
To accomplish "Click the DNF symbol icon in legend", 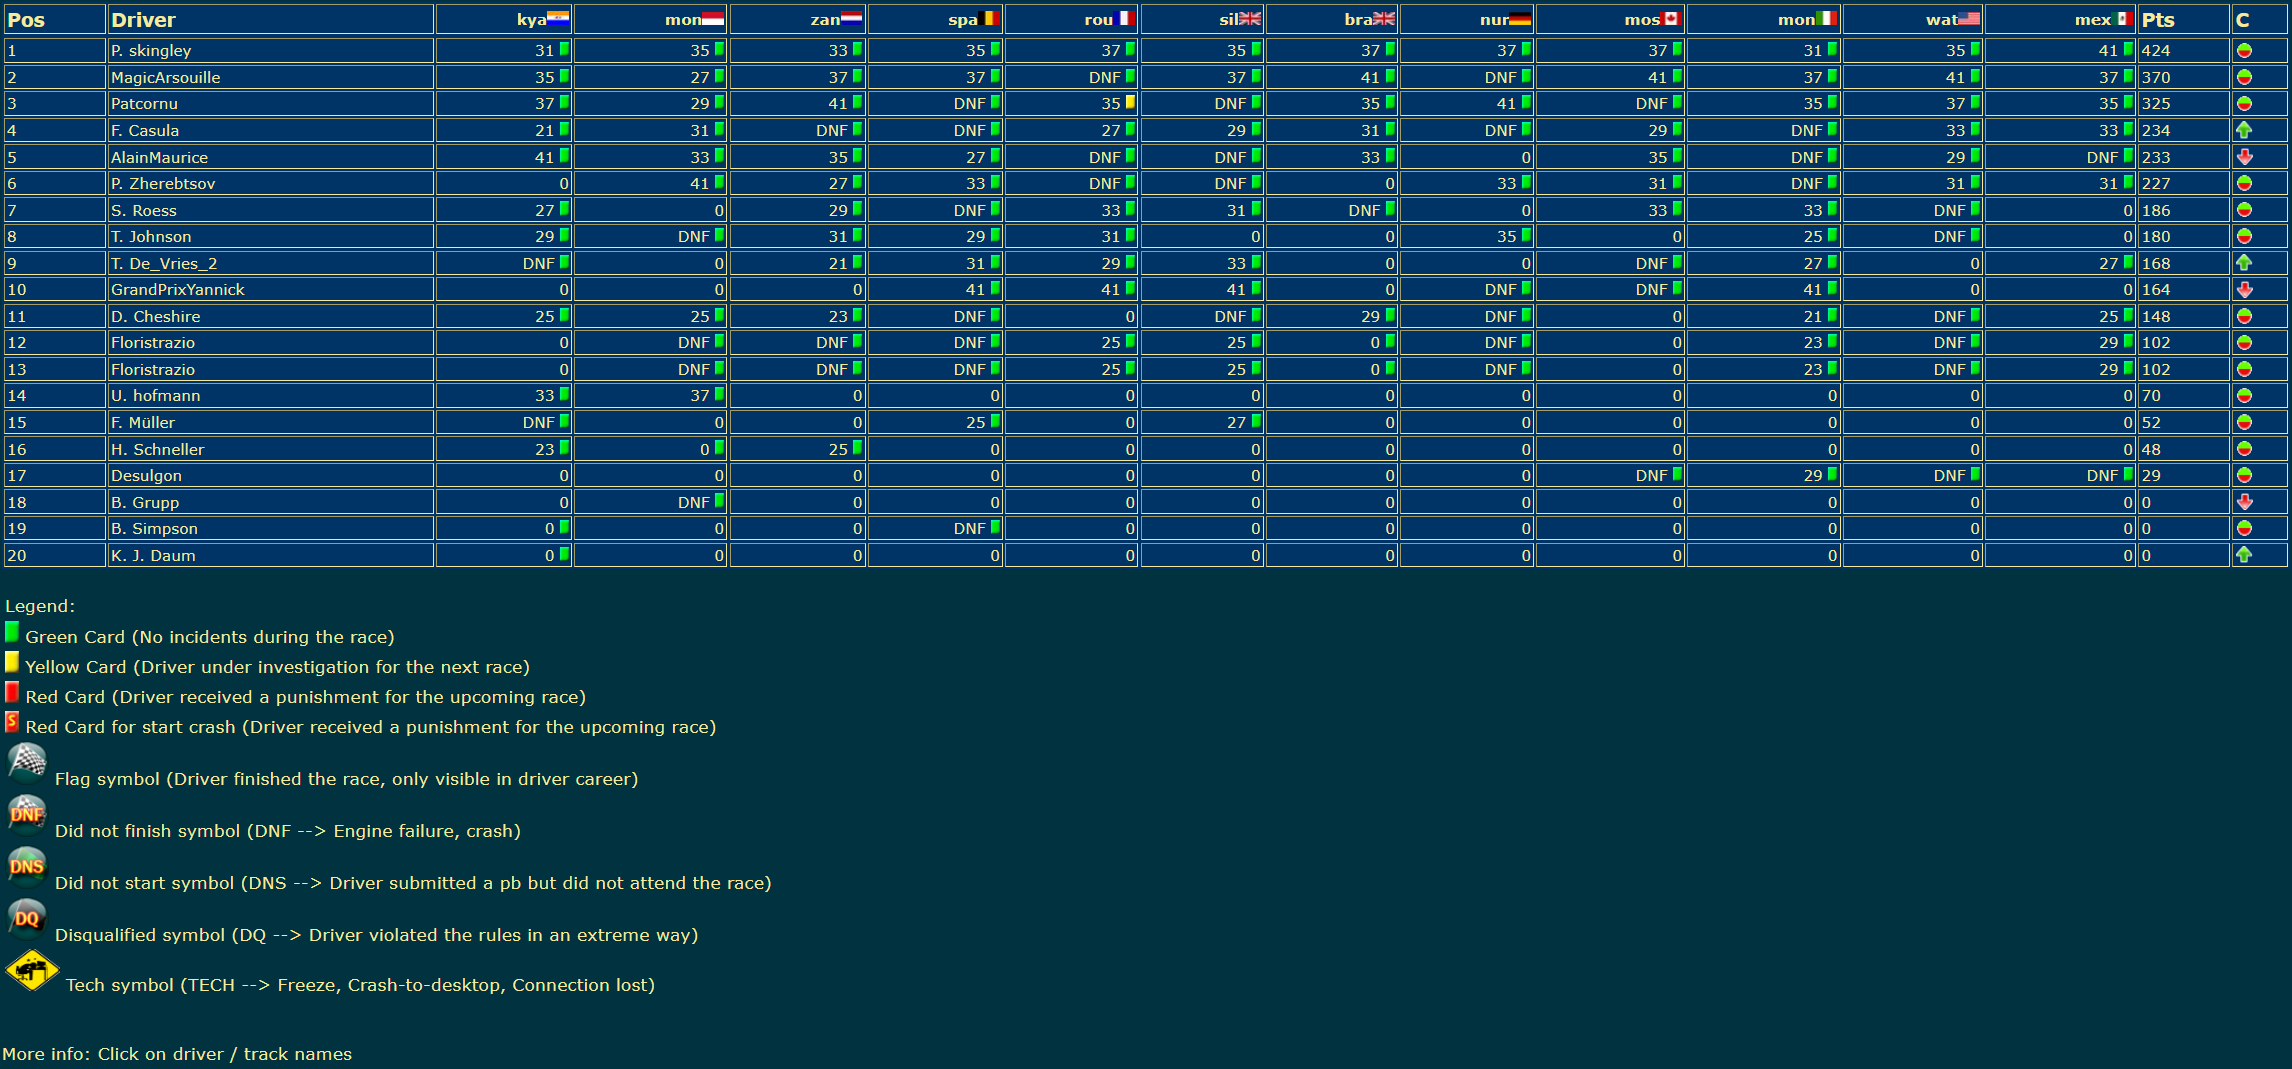I will pos(27,815).
